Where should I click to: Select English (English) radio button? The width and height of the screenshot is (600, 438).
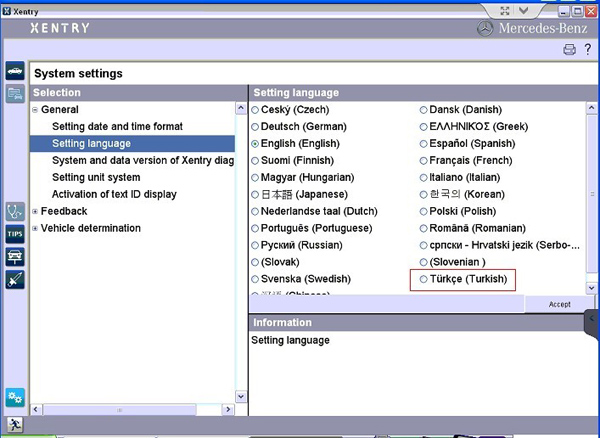tap(255, 144)
